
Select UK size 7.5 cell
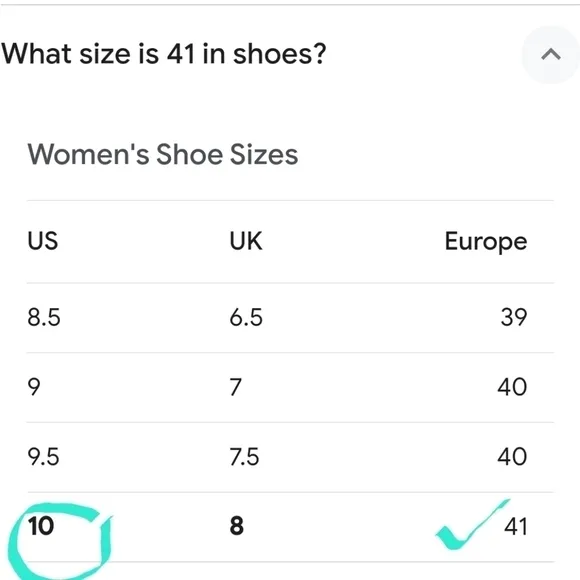click(x=244, y=457)
